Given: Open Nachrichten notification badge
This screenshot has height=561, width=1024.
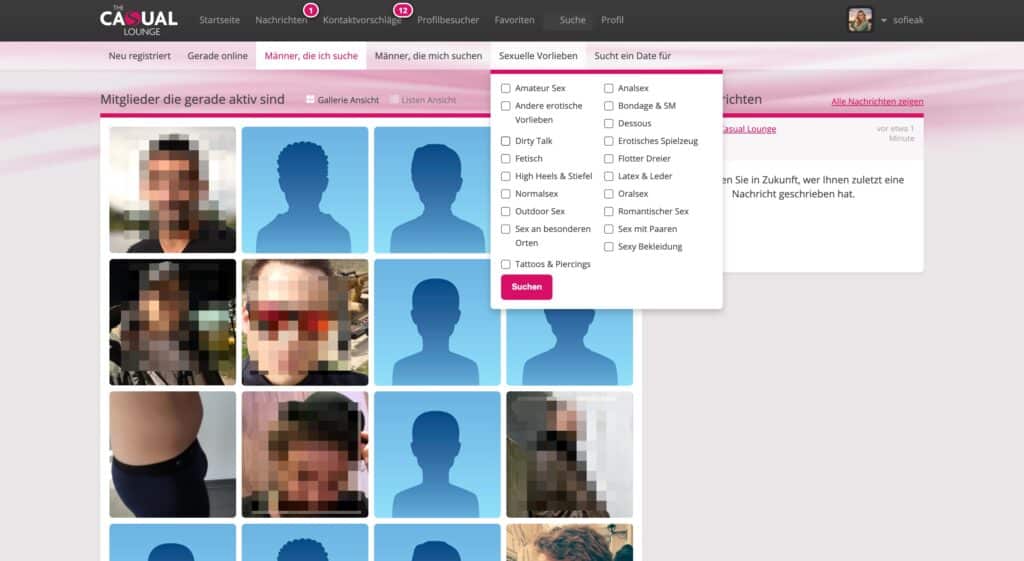Looking at the screenshot, I should [311, 10].
